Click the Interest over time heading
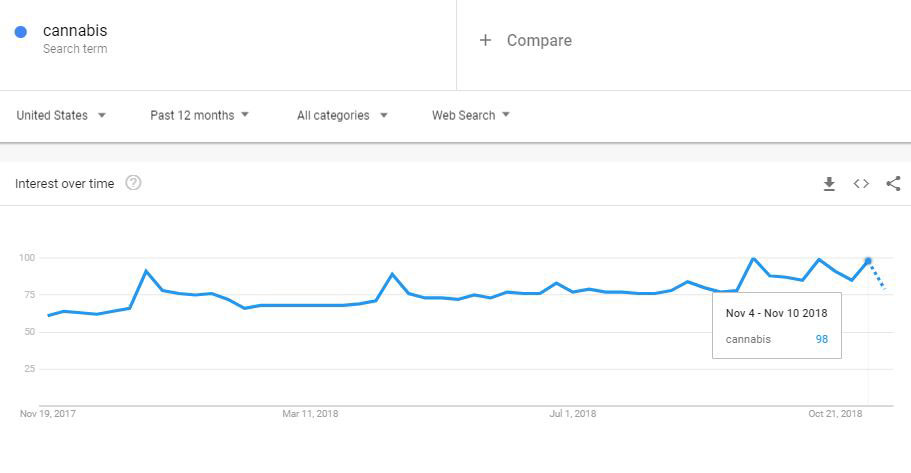 [x=64, y=184]
